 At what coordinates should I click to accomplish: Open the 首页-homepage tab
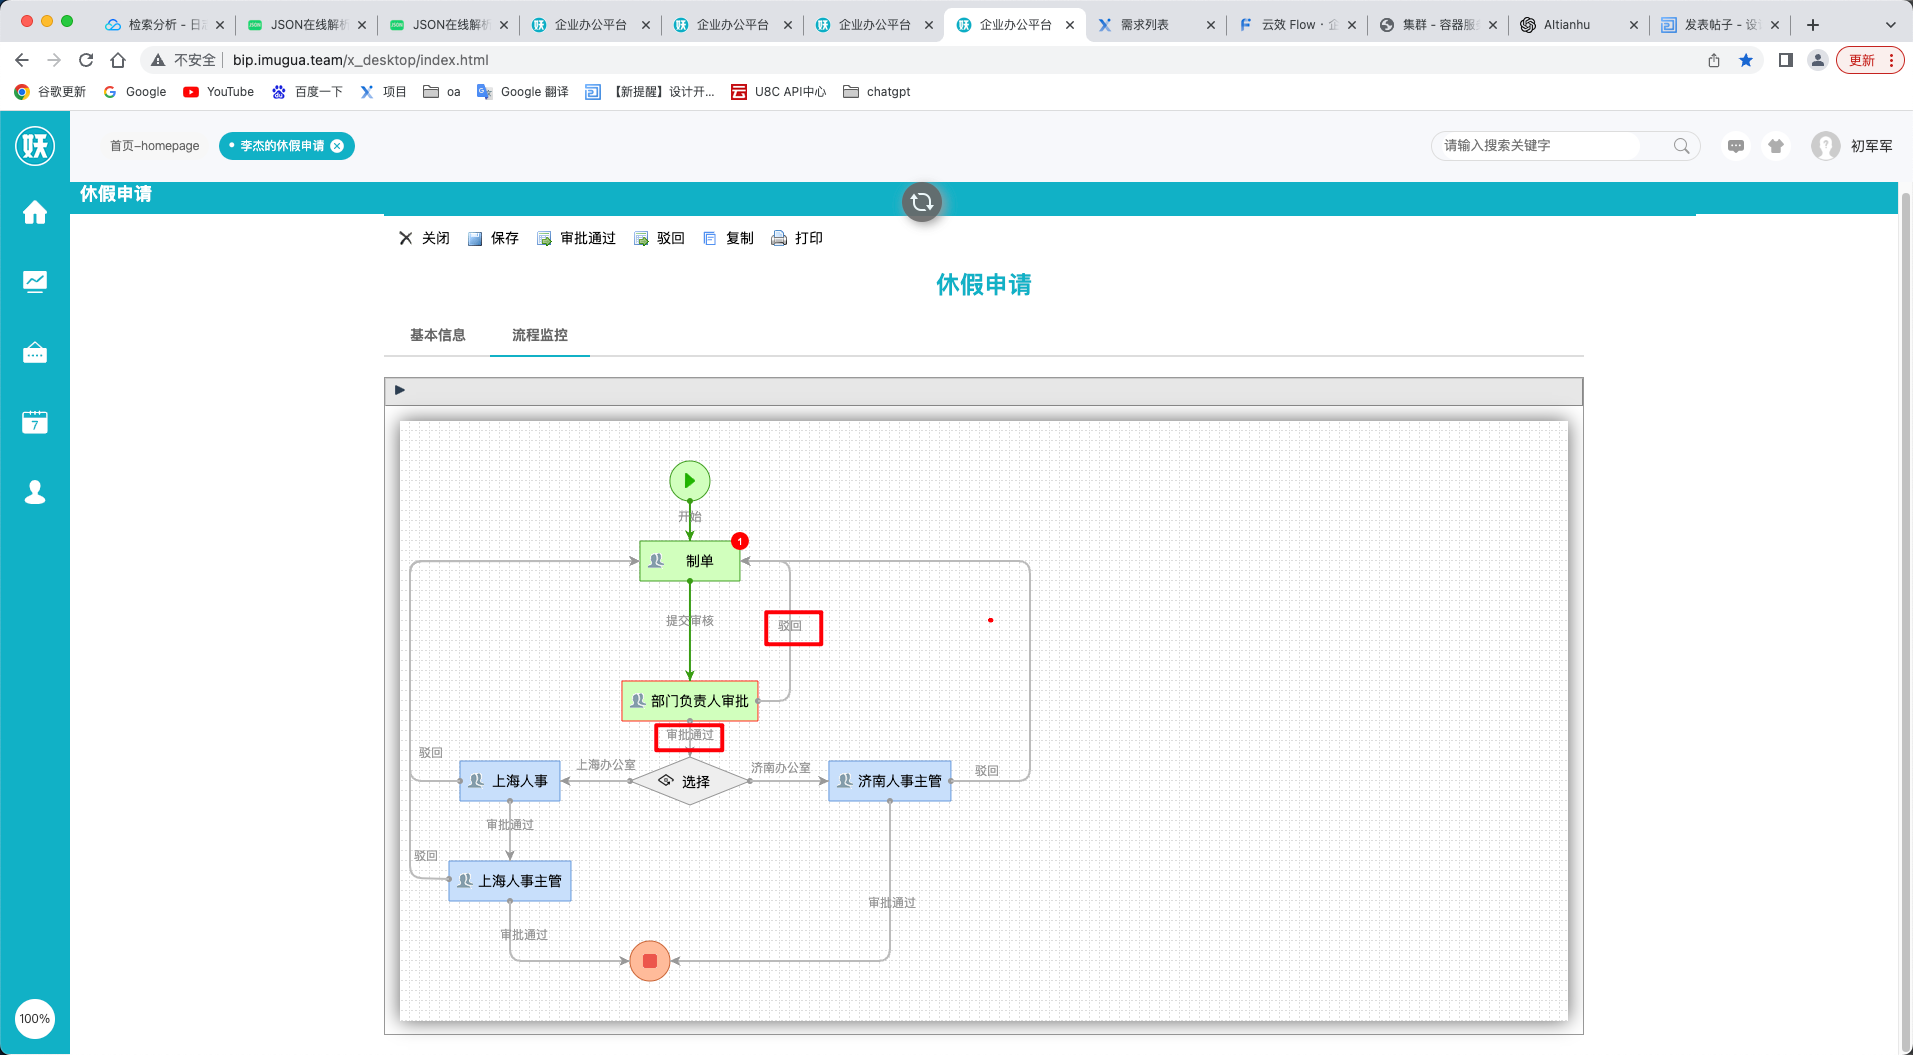(x=155, y=146)
